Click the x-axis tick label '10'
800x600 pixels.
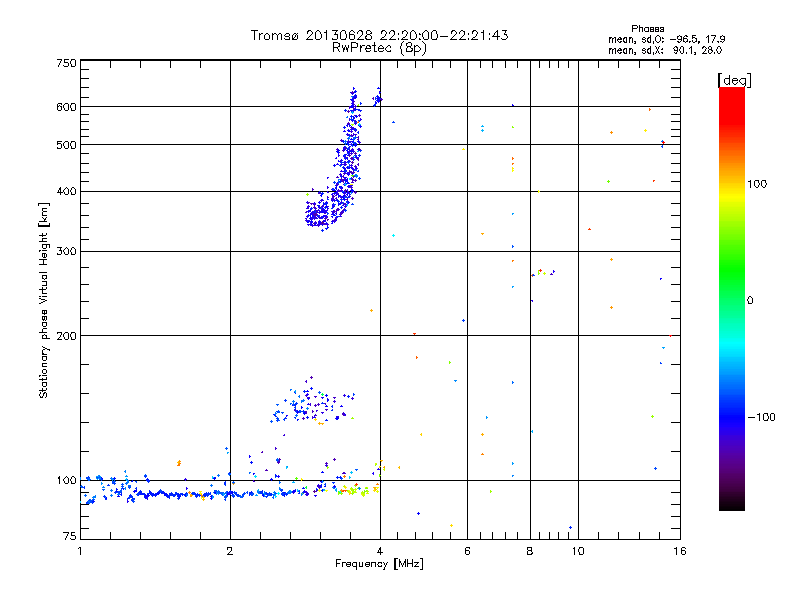[578, 551]
